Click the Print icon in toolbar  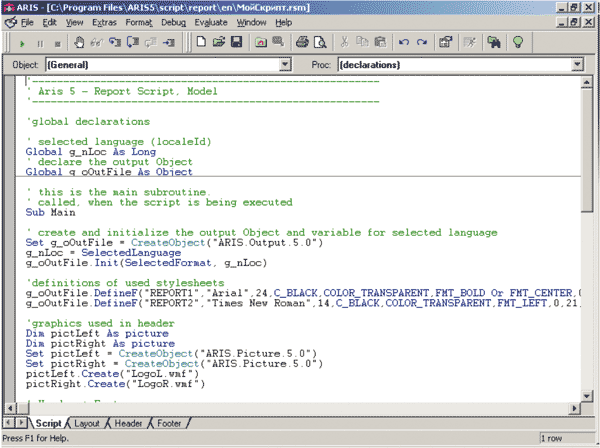(x=302, y=43)
